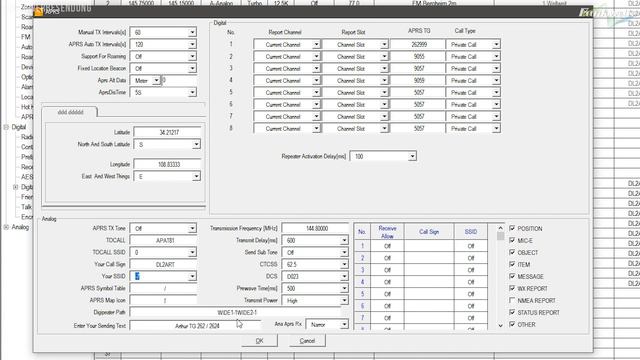Click the Call Sign column header
Screen dimensions: 640x360
pos(429,232)
